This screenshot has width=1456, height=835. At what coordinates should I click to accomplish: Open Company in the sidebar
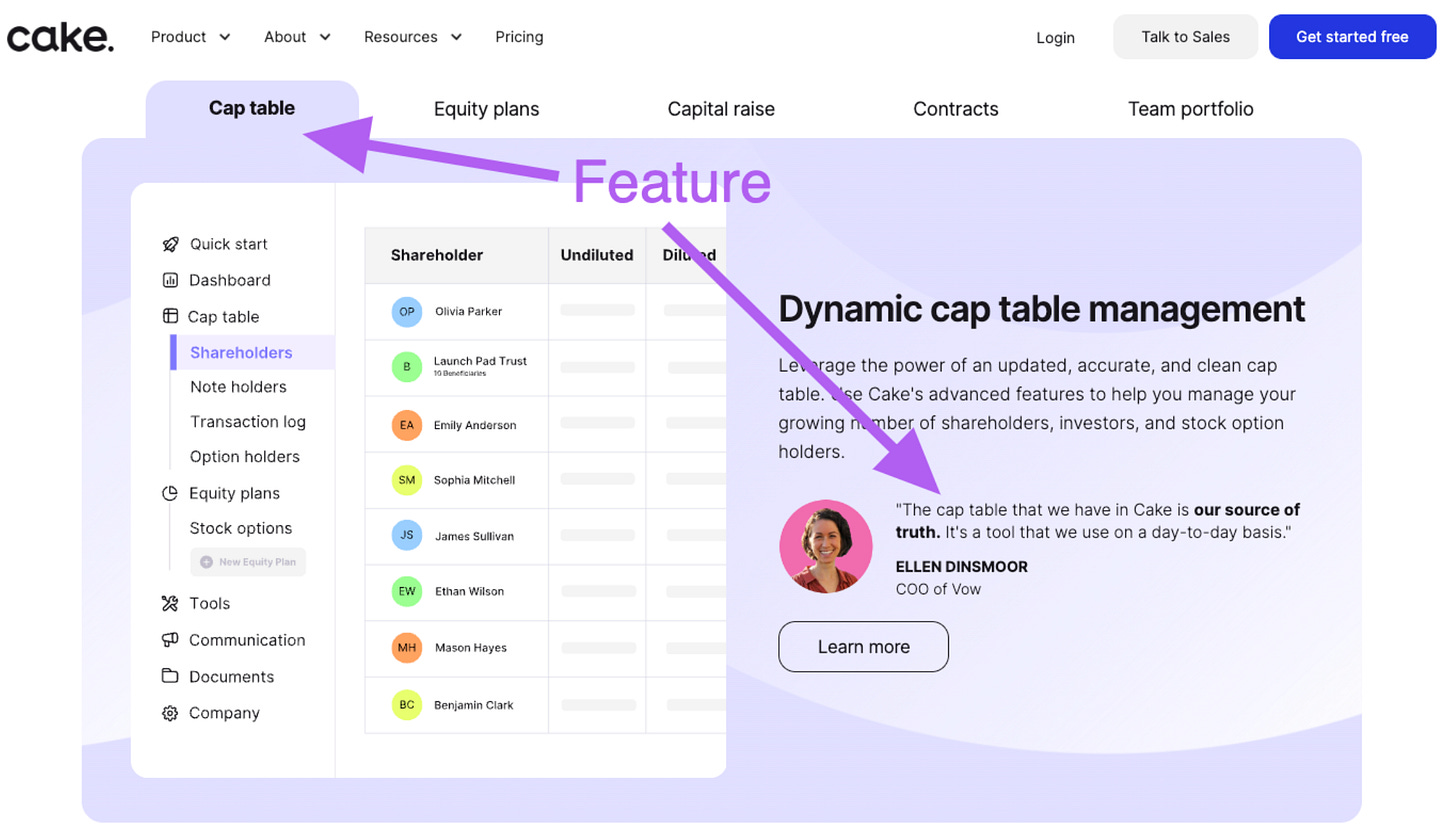[210, 713]
